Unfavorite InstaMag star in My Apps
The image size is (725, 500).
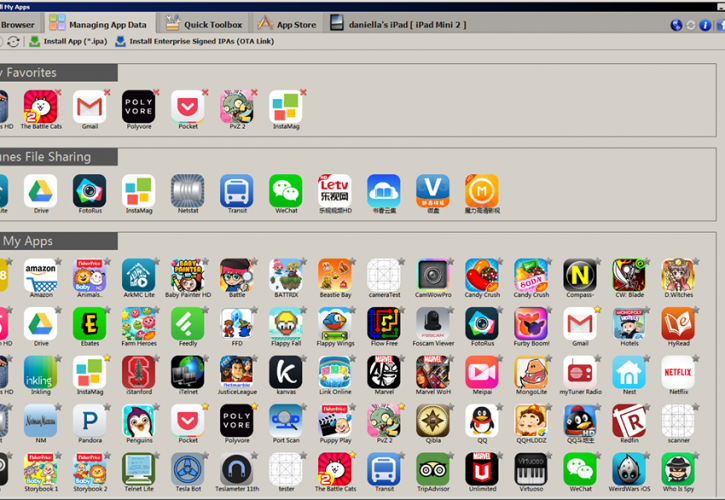click(x=107, y=358)
